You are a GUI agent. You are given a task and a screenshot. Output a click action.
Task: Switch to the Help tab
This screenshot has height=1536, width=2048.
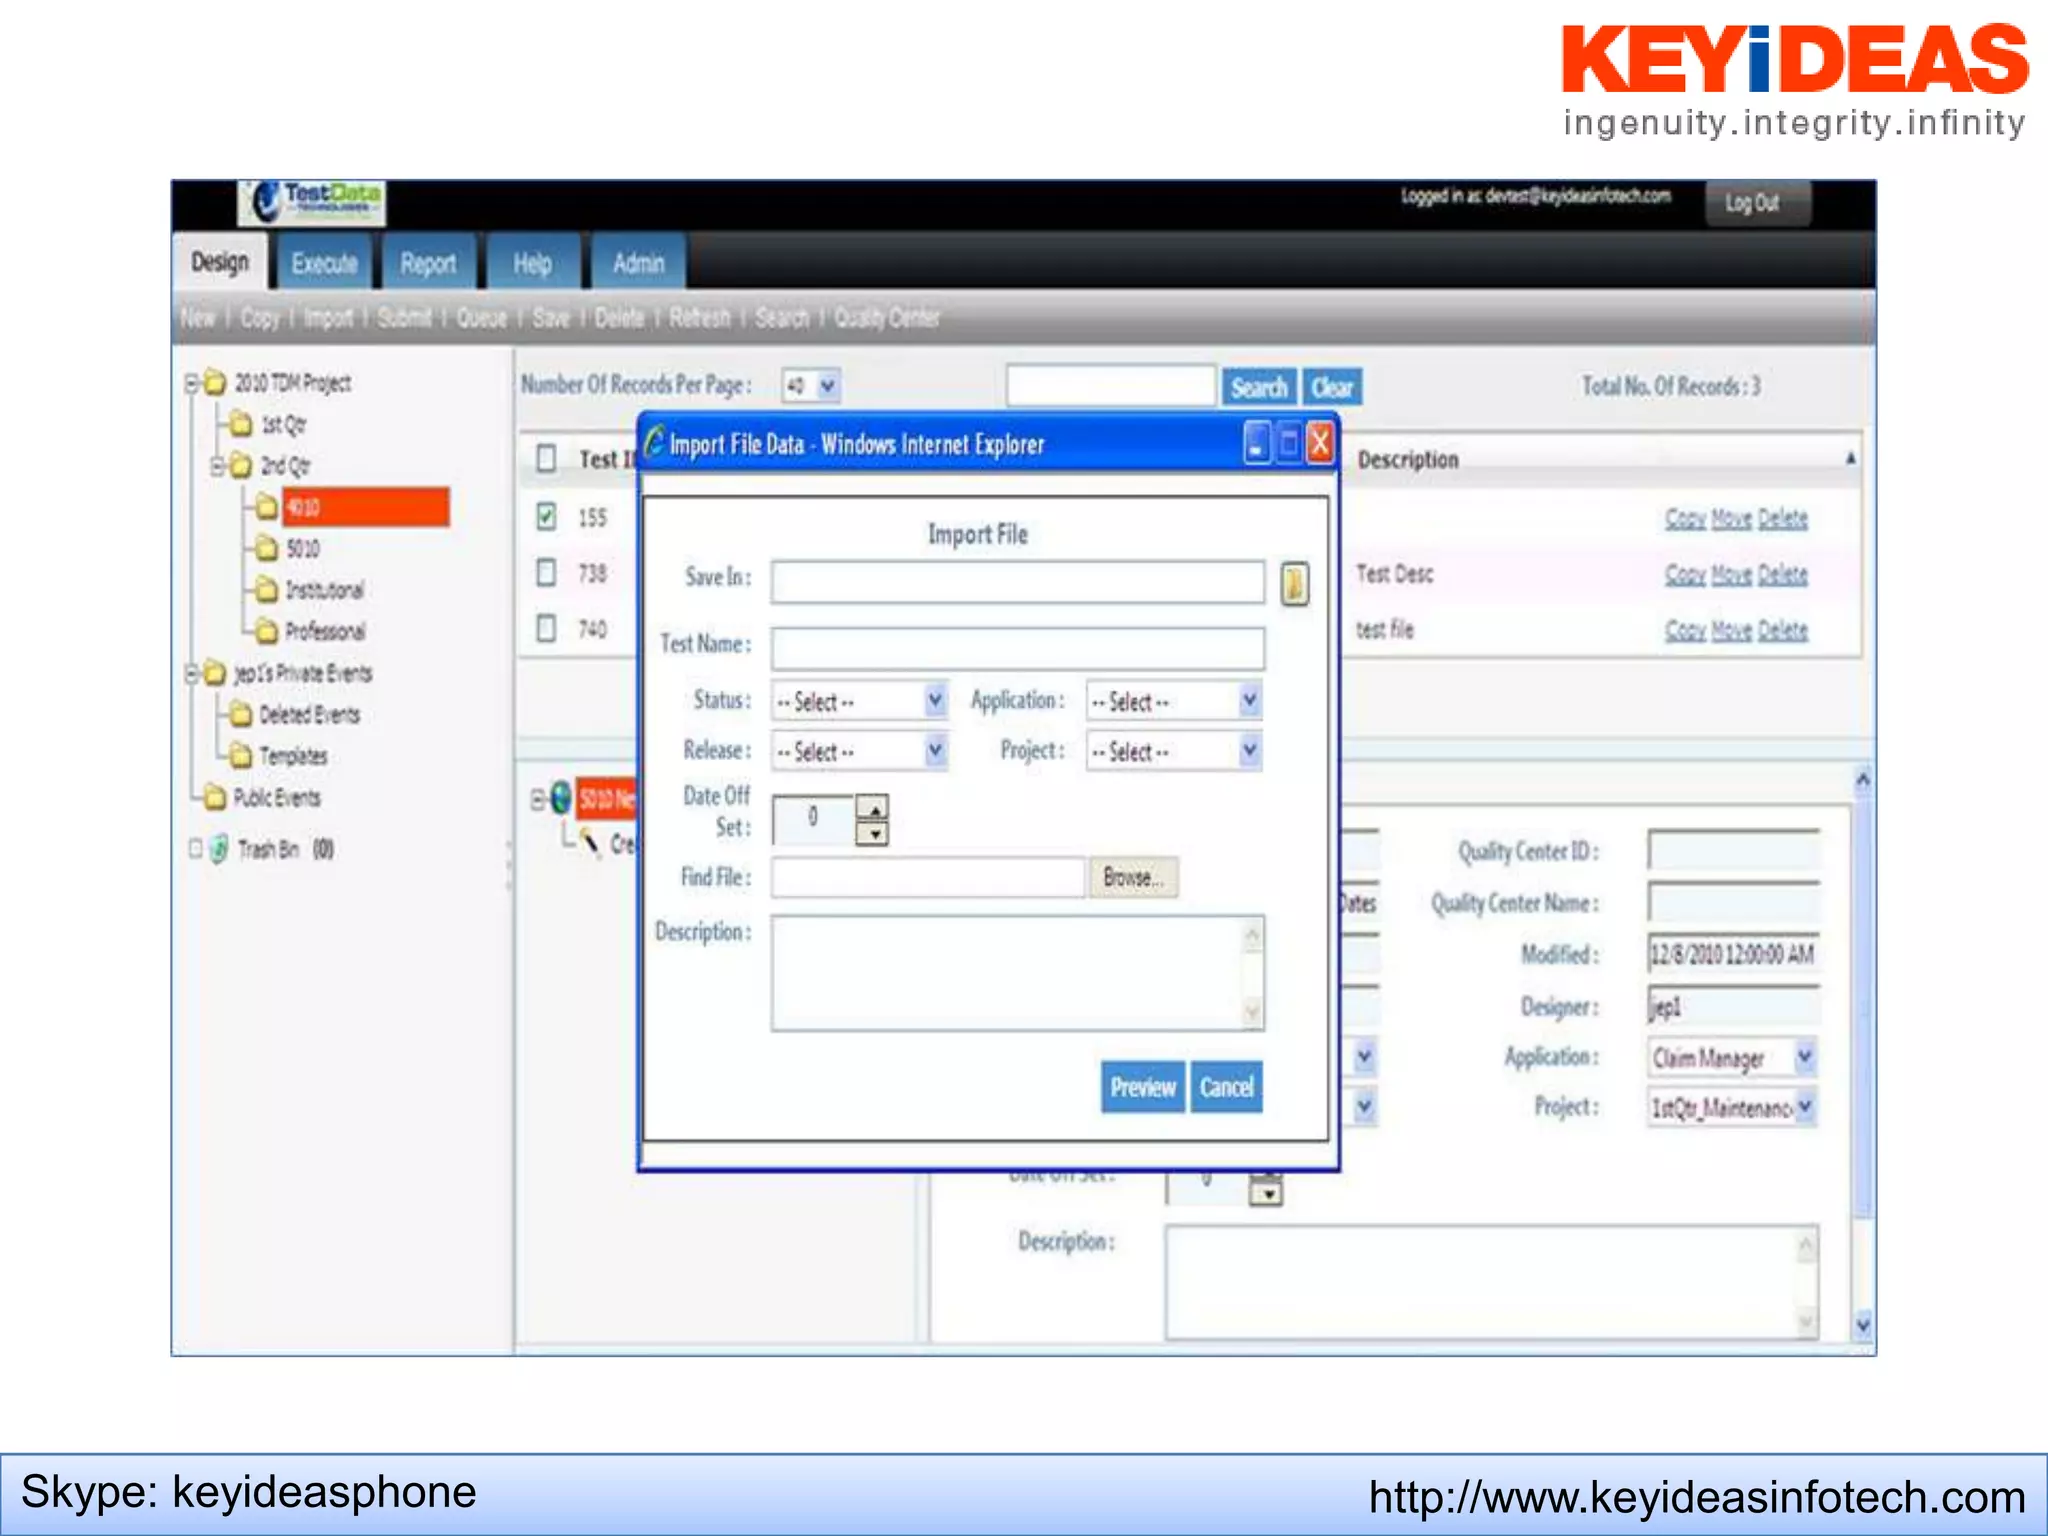tap(533, 264)
